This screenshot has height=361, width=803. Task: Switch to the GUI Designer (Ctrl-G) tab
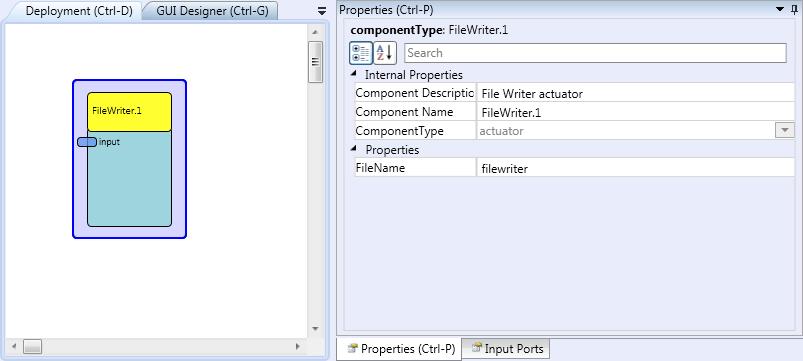pos(212,11)
